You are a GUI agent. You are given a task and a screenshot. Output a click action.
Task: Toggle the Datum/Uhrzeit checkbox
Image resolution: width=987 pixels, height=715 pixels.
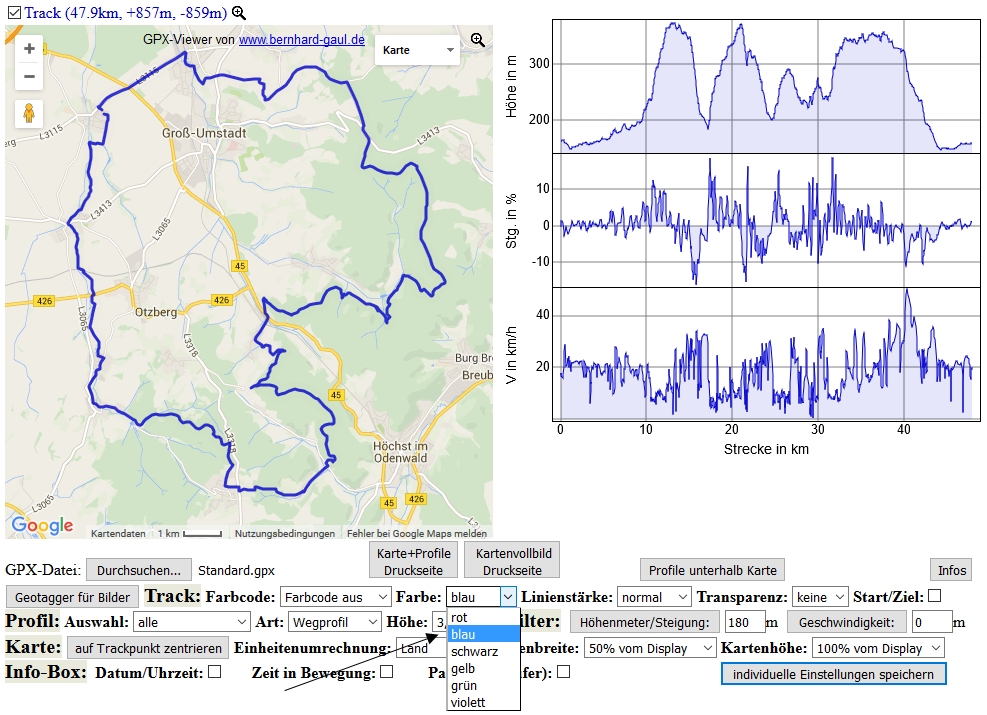(214, 672)
